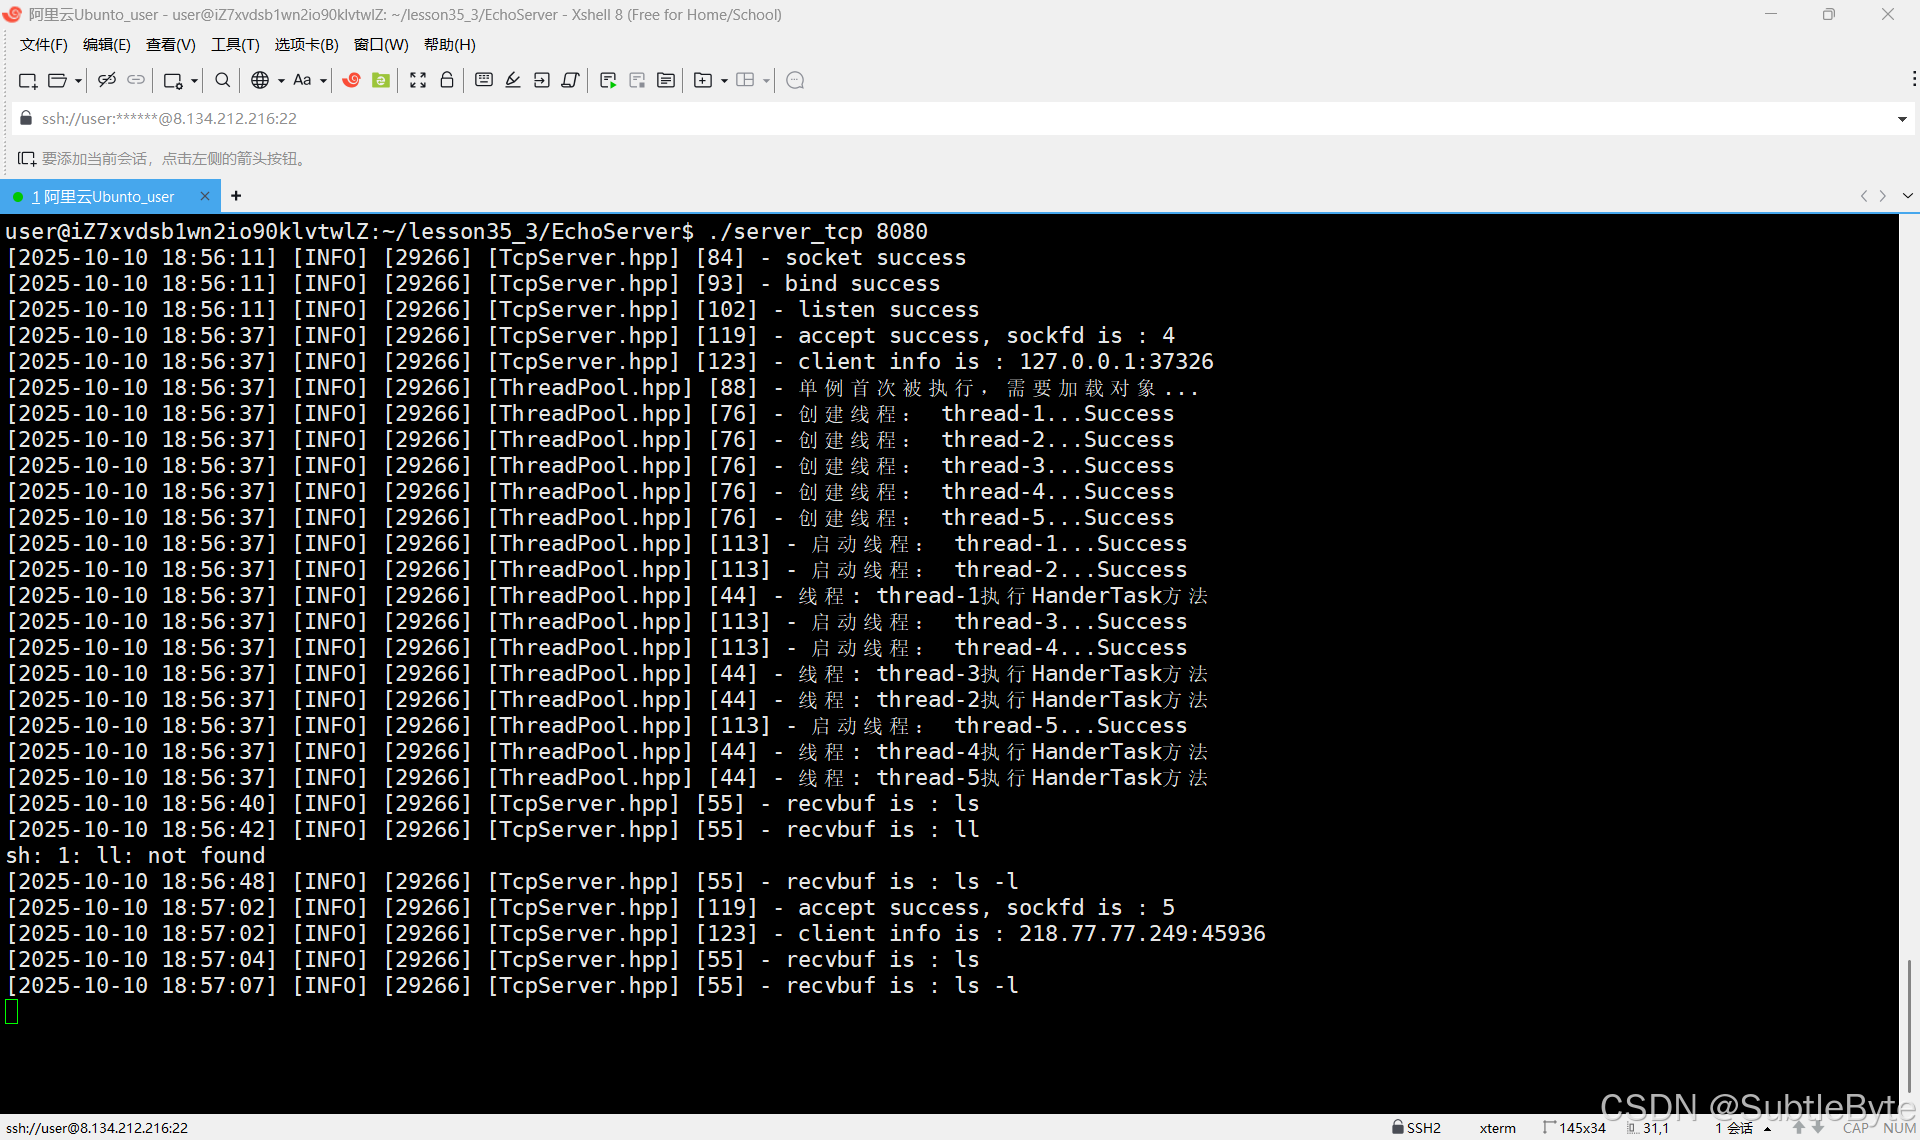Open the address bar history dropdown
The image size is (1920, 1140).
[x=1901, y=119]
